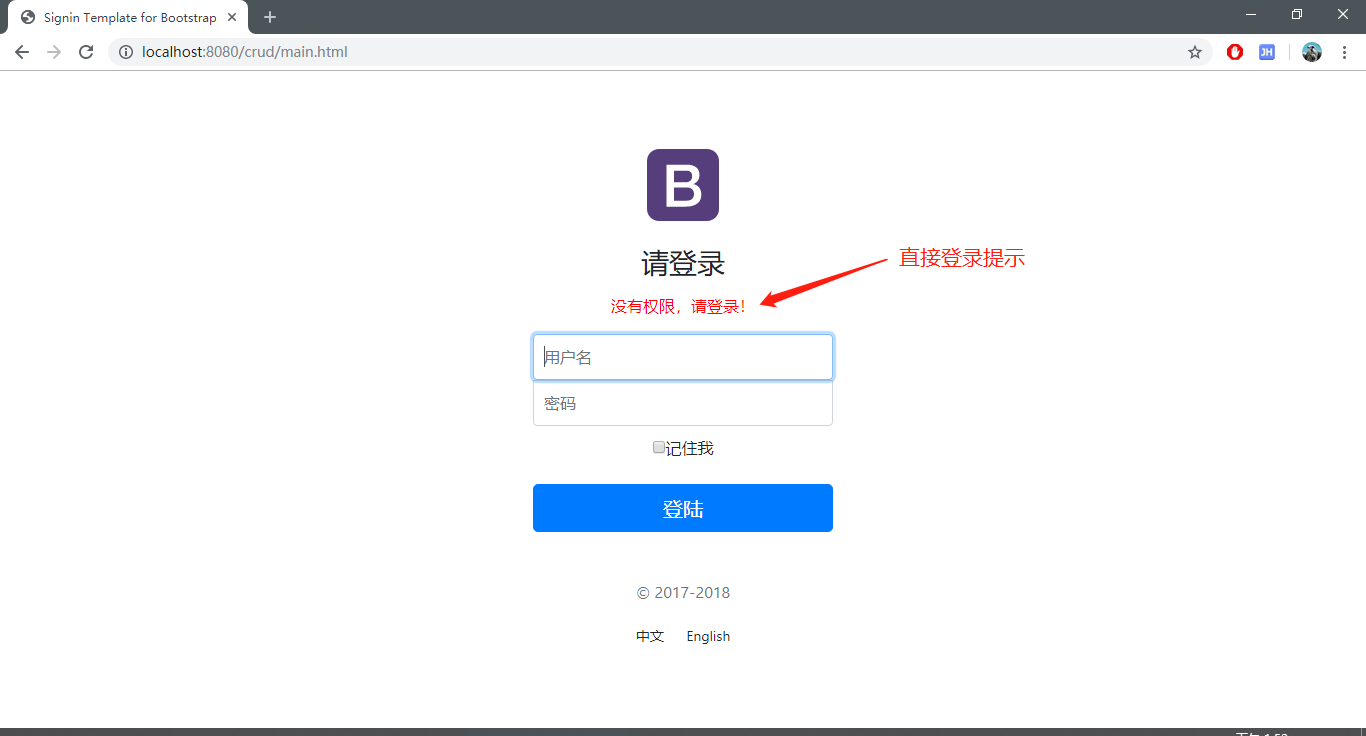Image resolution: width=1366 pixels, height=736 pixels.
Task: Check the 记住我 remember-me checkbox
Action: [x=658, y=447]
